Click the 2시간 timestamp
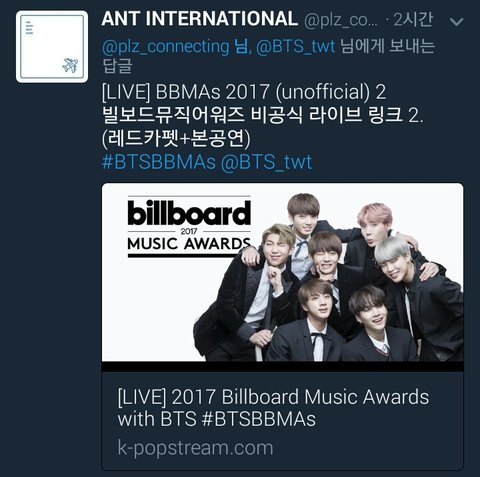 tap(413, 20)
